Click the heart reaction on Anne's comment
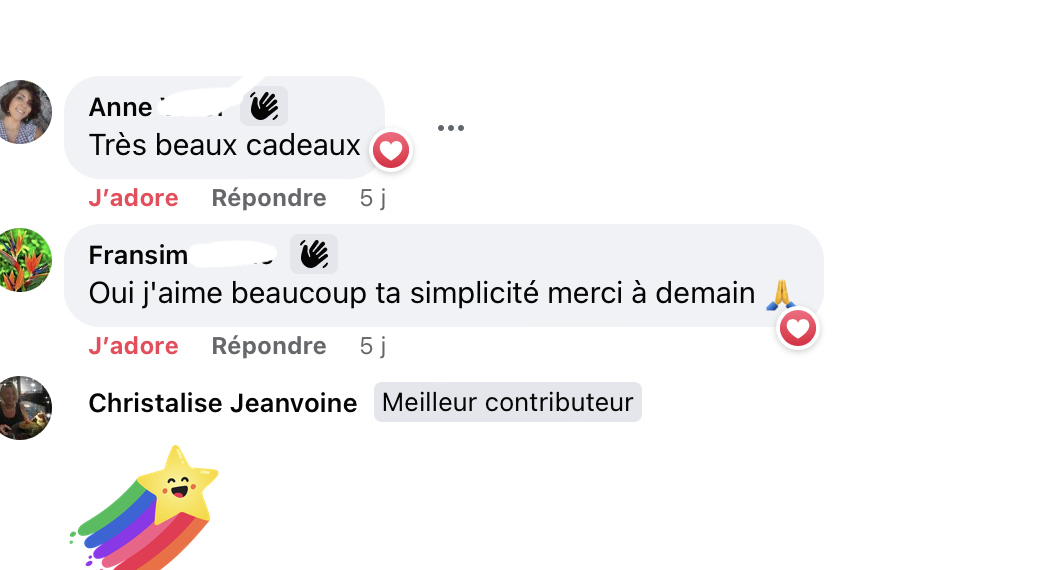Viewport: 1060px width, 570px height. [391, 151]
